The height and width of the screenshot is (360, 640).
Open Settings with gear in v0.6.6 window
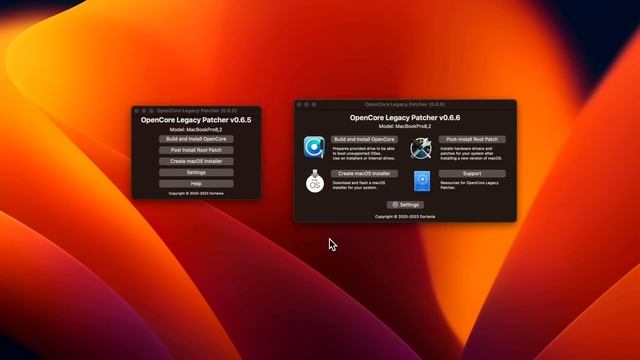pyautogui.click(x=405, y=205)
